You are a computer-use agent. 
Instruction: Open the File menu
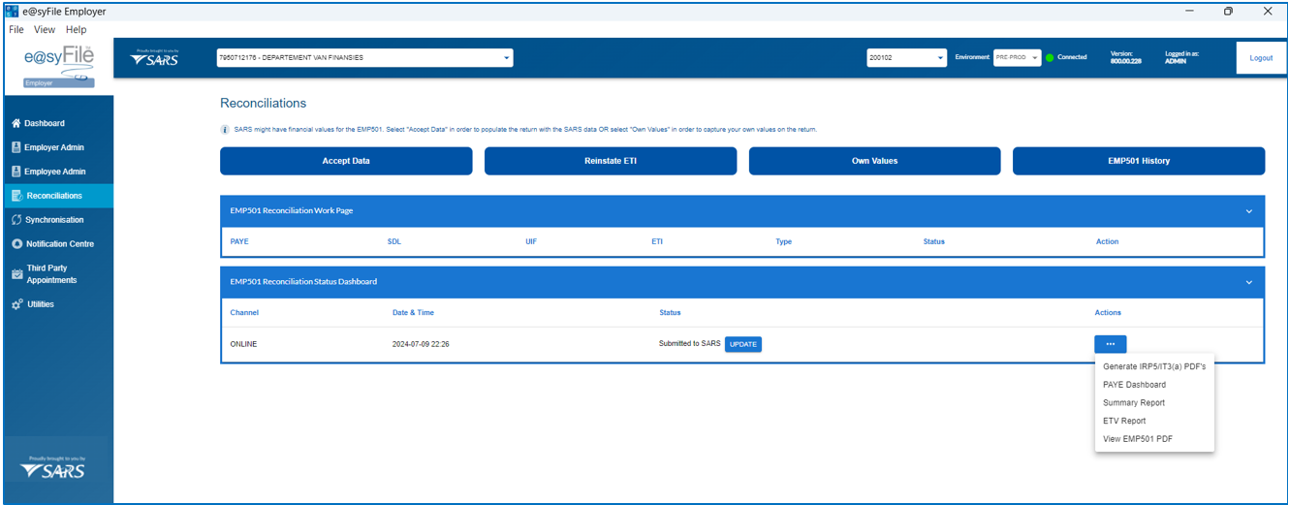[x=16, y=30]
